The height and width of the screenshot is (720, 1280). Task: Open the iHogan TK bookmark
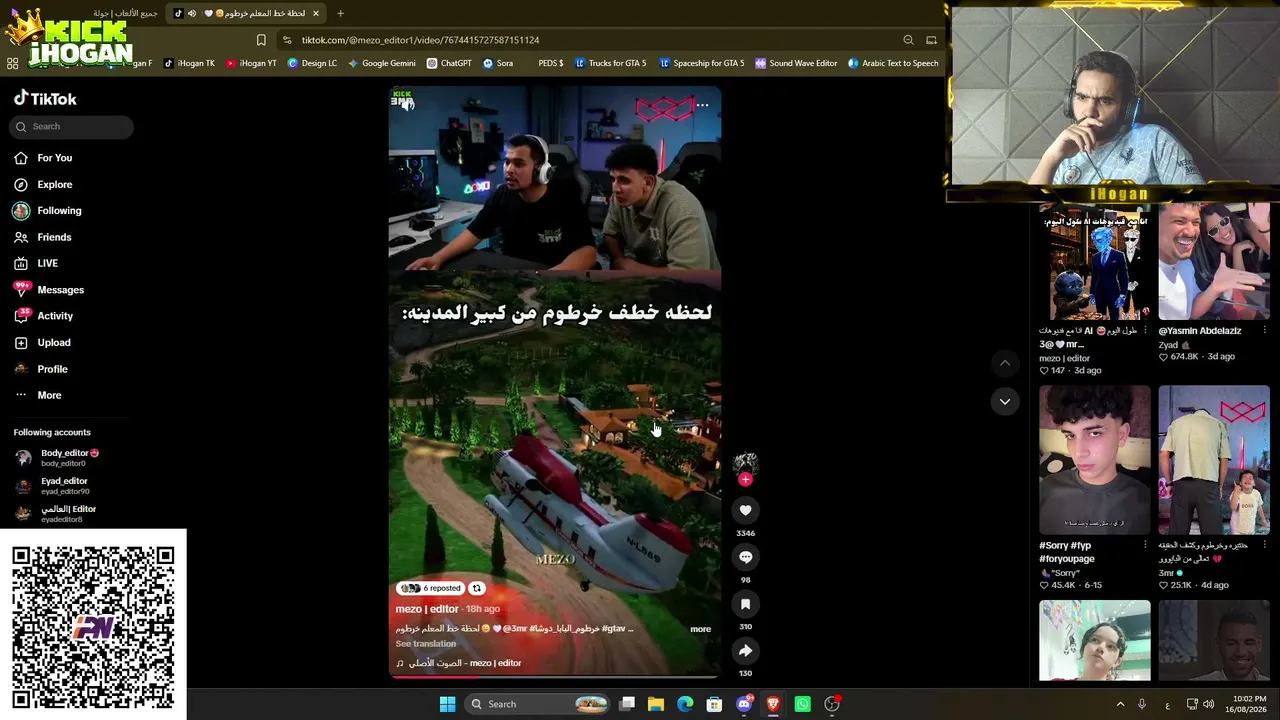[x=189, y=63]
